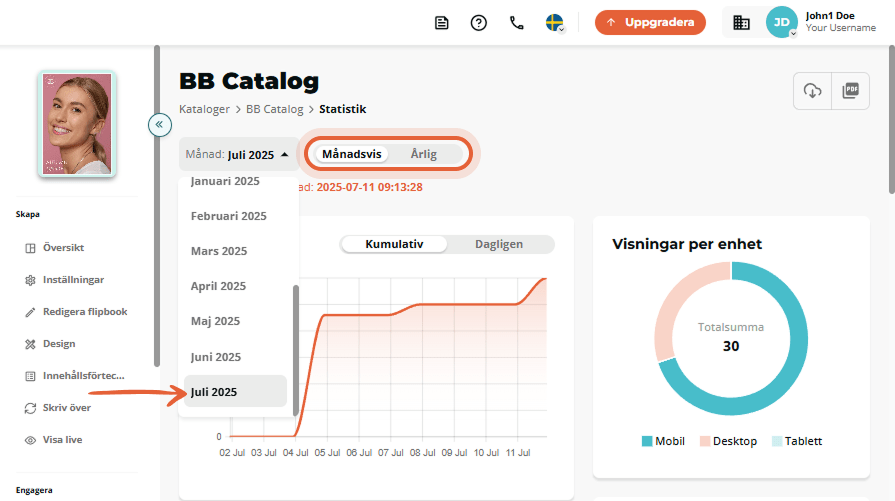The image size is (895, 501).
Task: Click the Uppgradera button
Action: pyautogui.click(x=650, y=22)
